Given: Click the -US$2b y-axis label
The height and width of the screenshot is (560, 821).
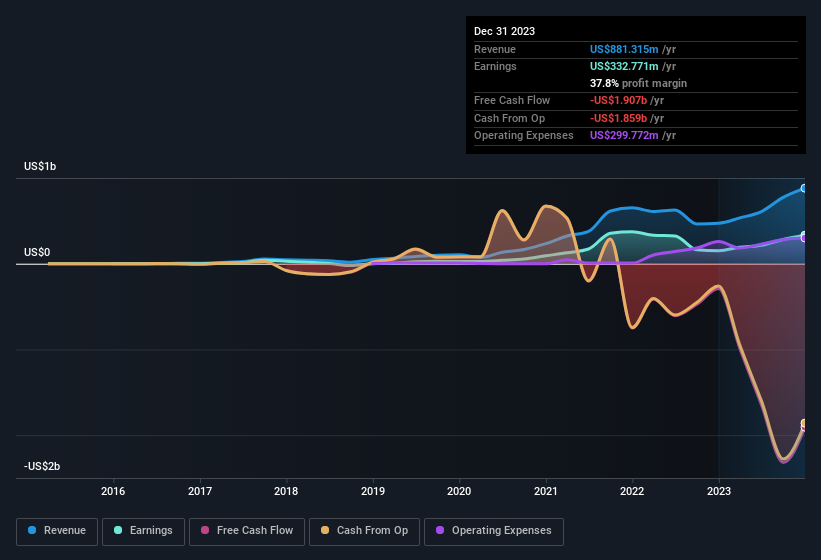Looking at the screenshot, I should click(42, 466).
